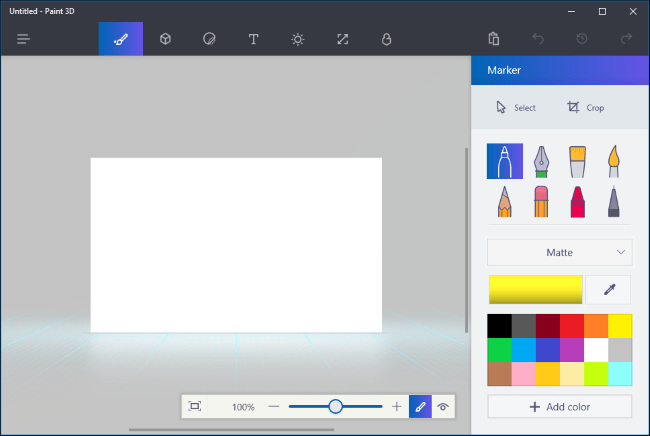Open the current yellow color picker
Screen dimensions: 650x436
tap(535, 290)
